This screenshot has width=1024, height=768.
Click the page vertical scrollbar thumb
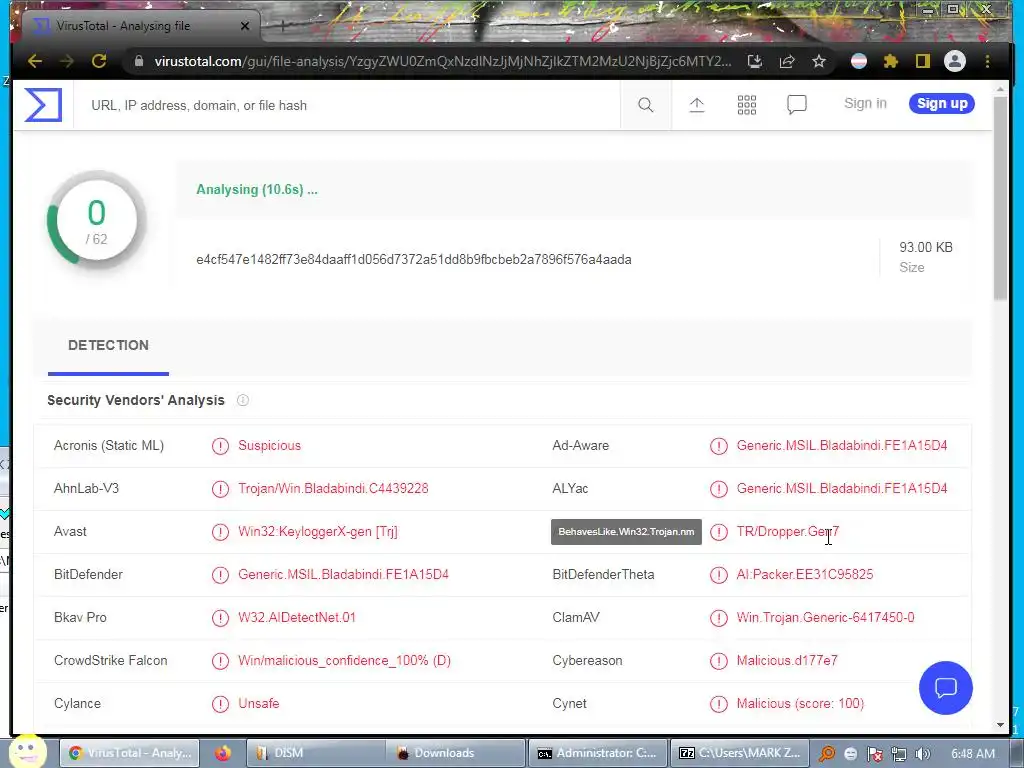pos(1000,198)
